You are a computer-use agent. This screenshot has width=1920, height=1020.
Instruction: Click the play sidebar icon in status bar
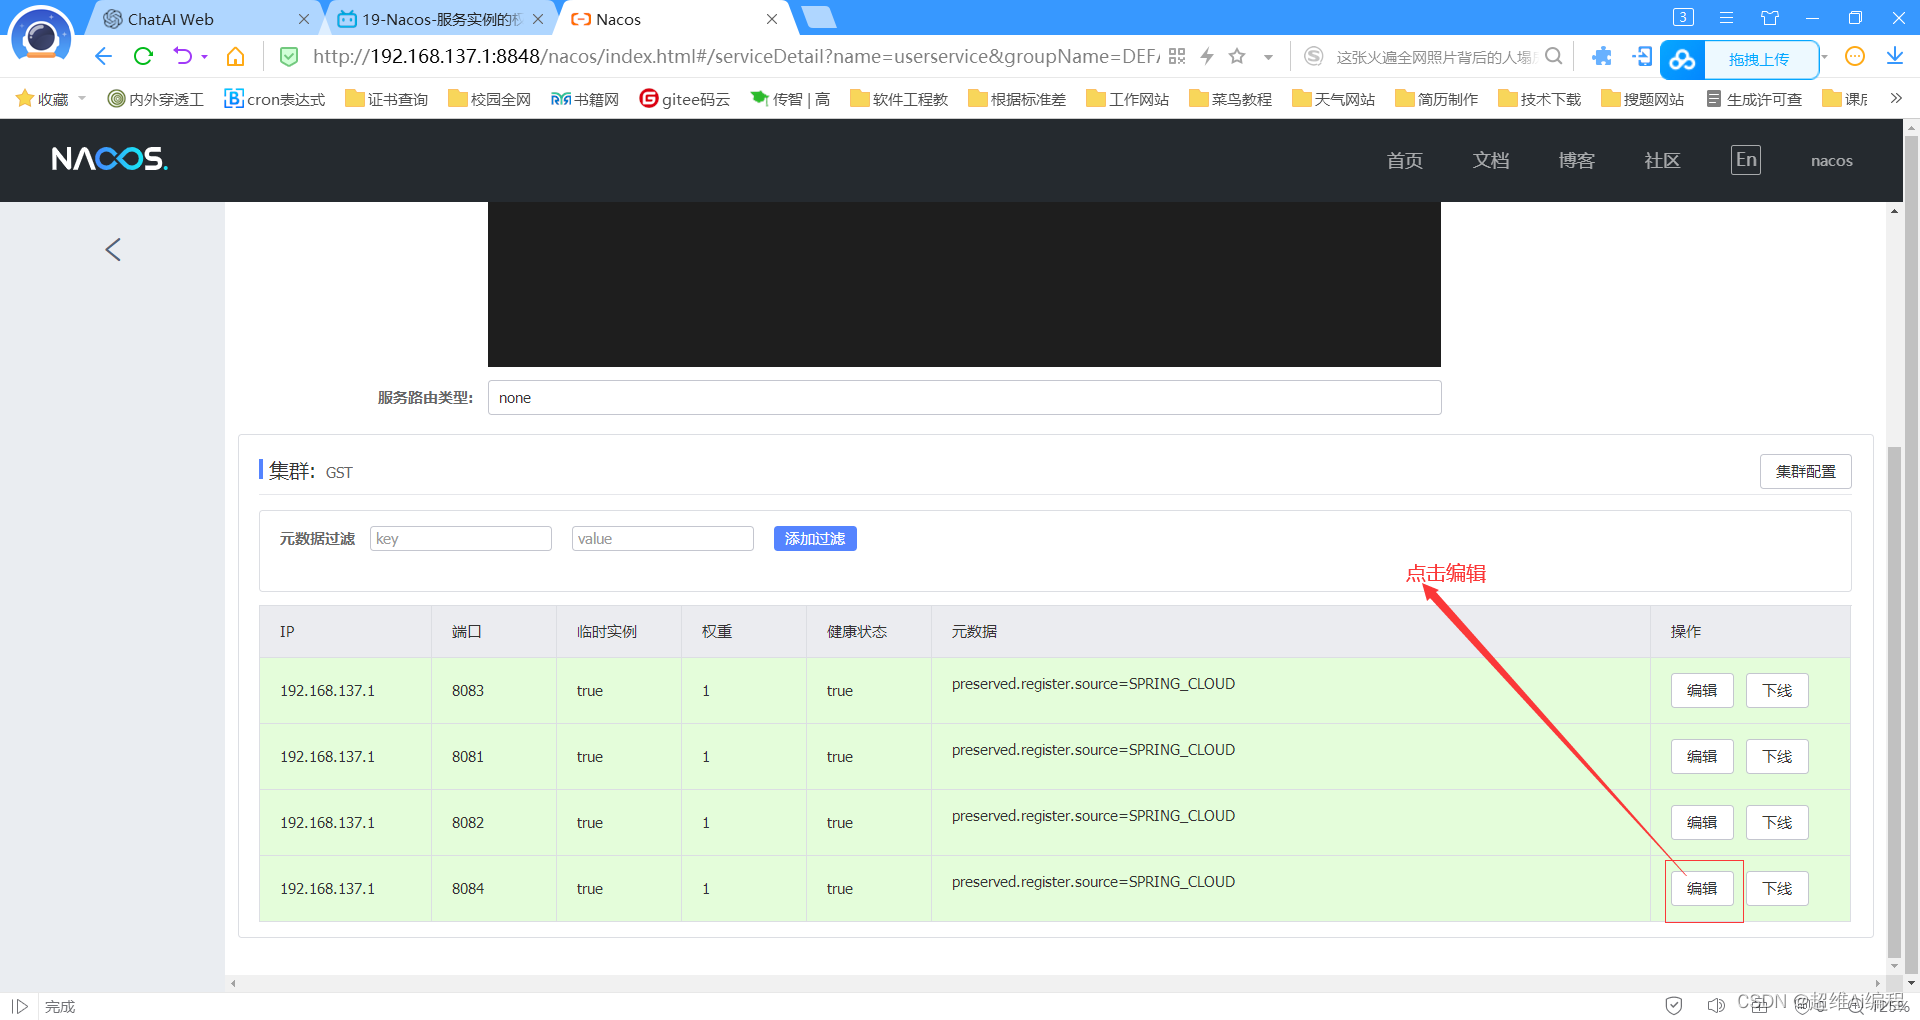click(19, 1006)
